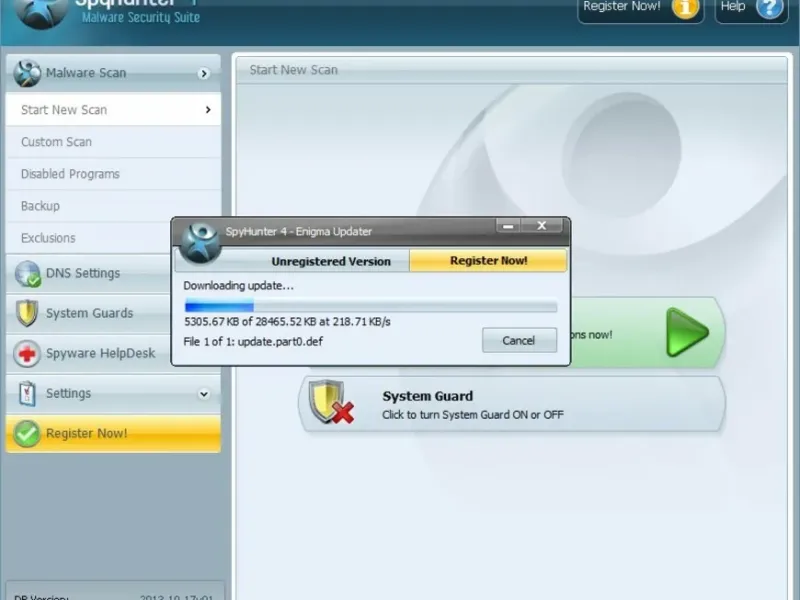Click the blue question mark Help icon
Image resolution: width=800 pixels, height=600 pixels.
(x=769, y=7)
